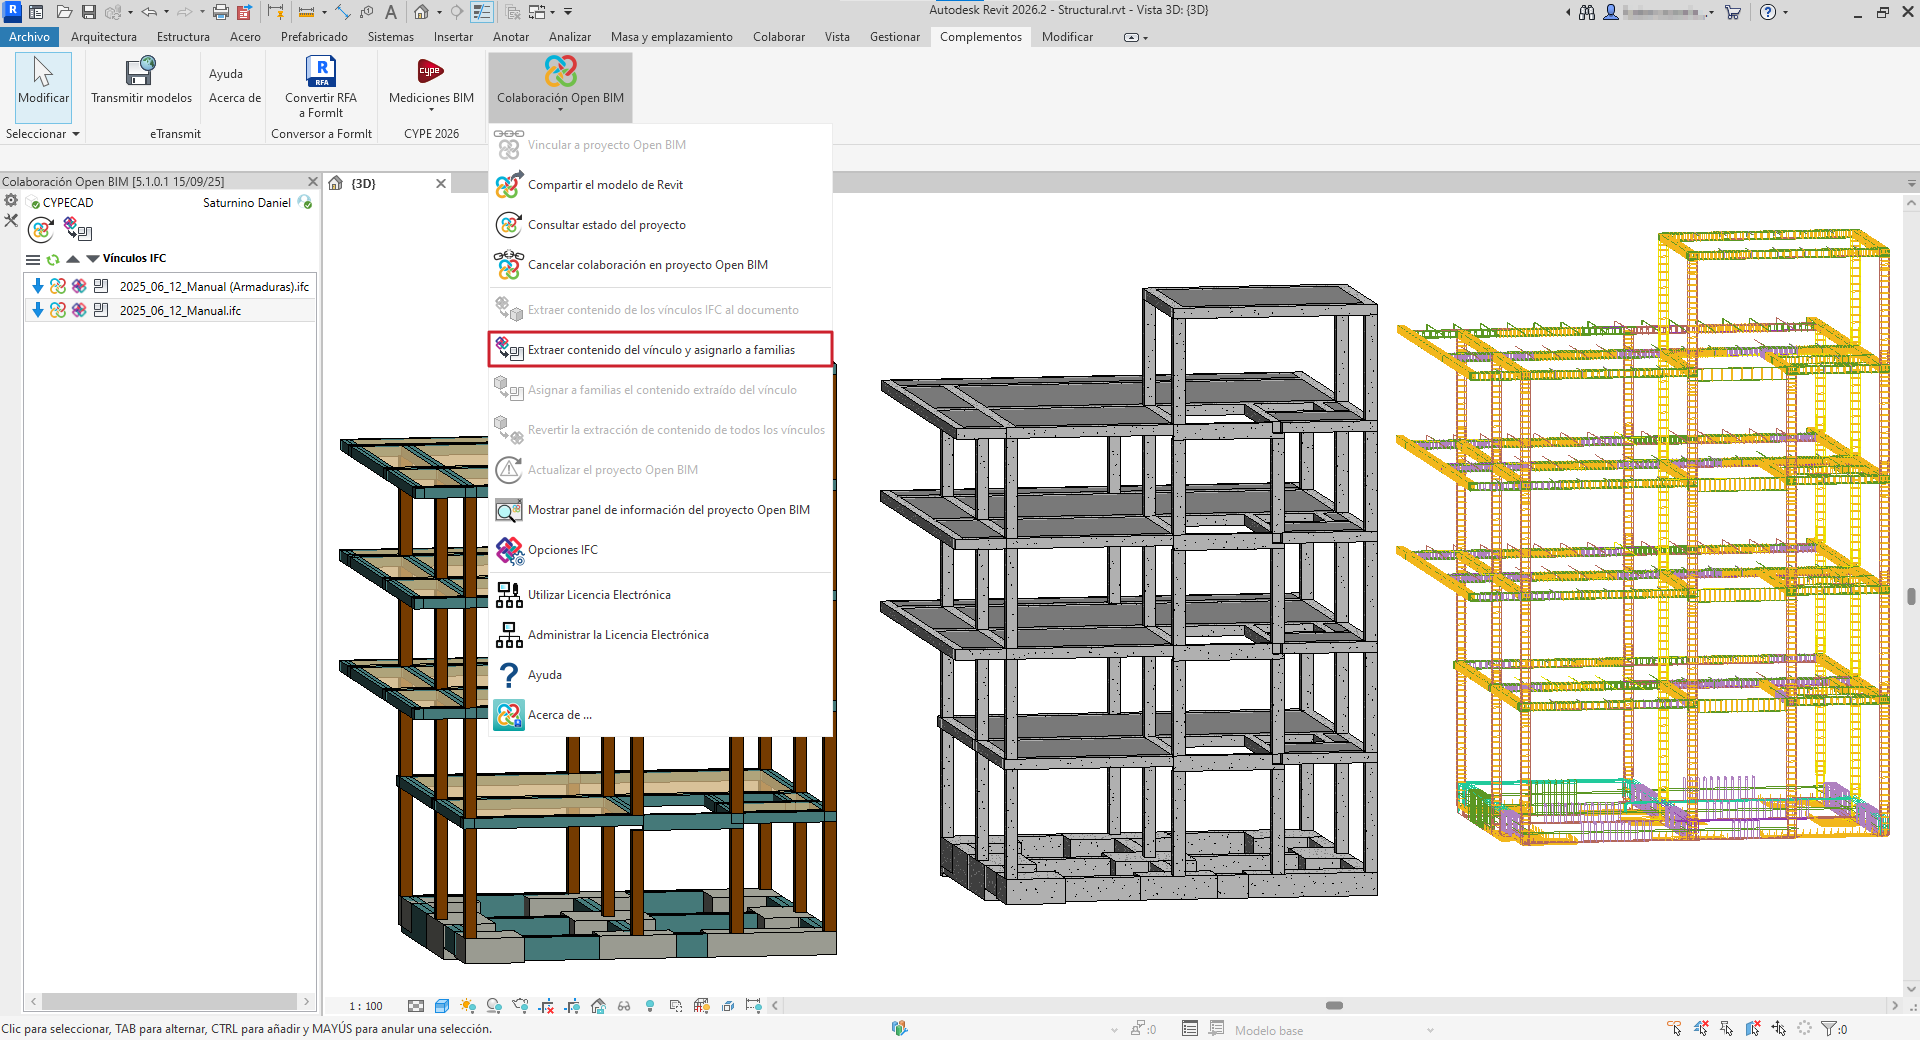Toggle sun path icon in view bar
The width and height of the screenshot is (1920, 1040).
468,1006
